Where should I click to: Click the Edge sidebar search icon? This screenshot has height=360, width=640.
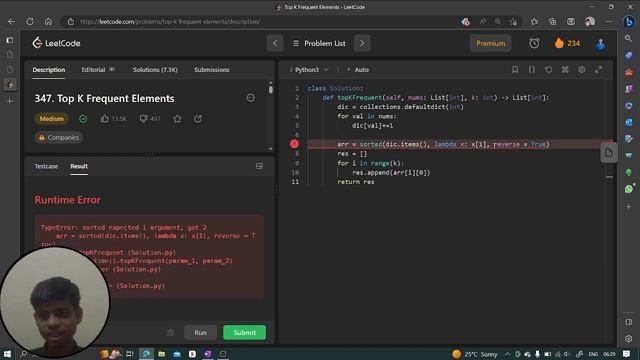[x=629, y=38]
